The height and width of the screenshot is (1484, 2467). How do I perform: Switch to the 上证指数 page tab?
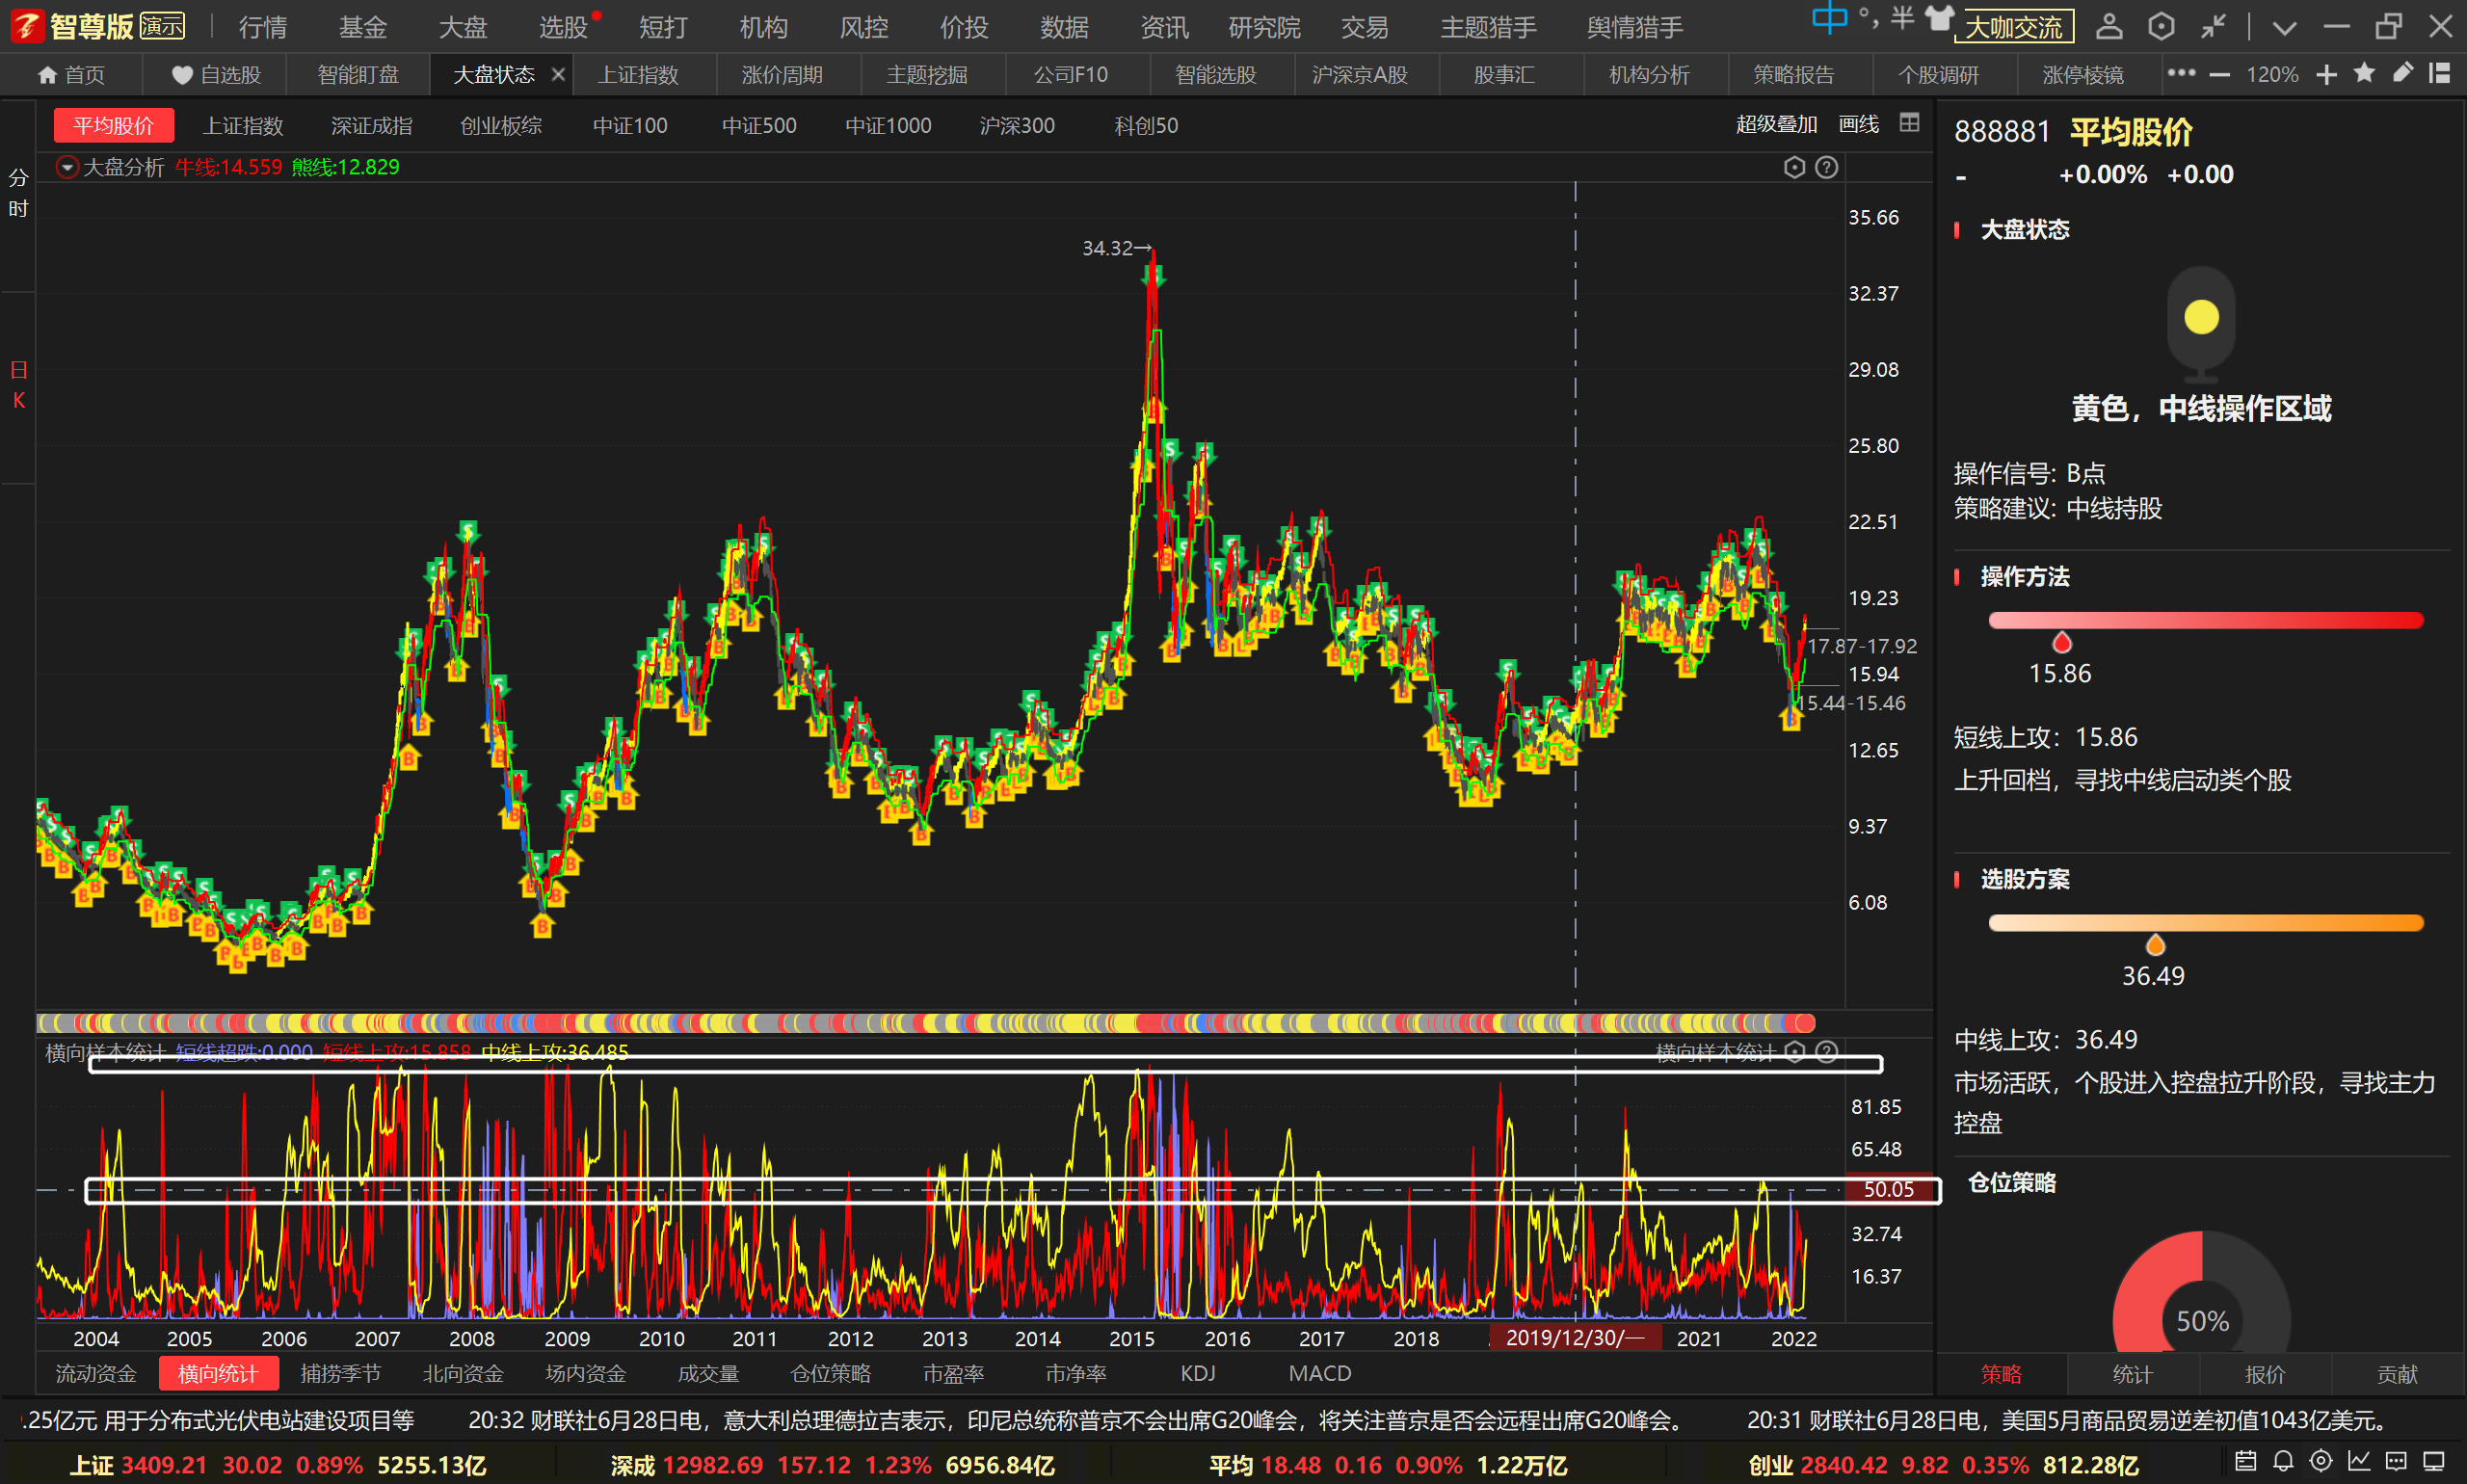[638, 75]
